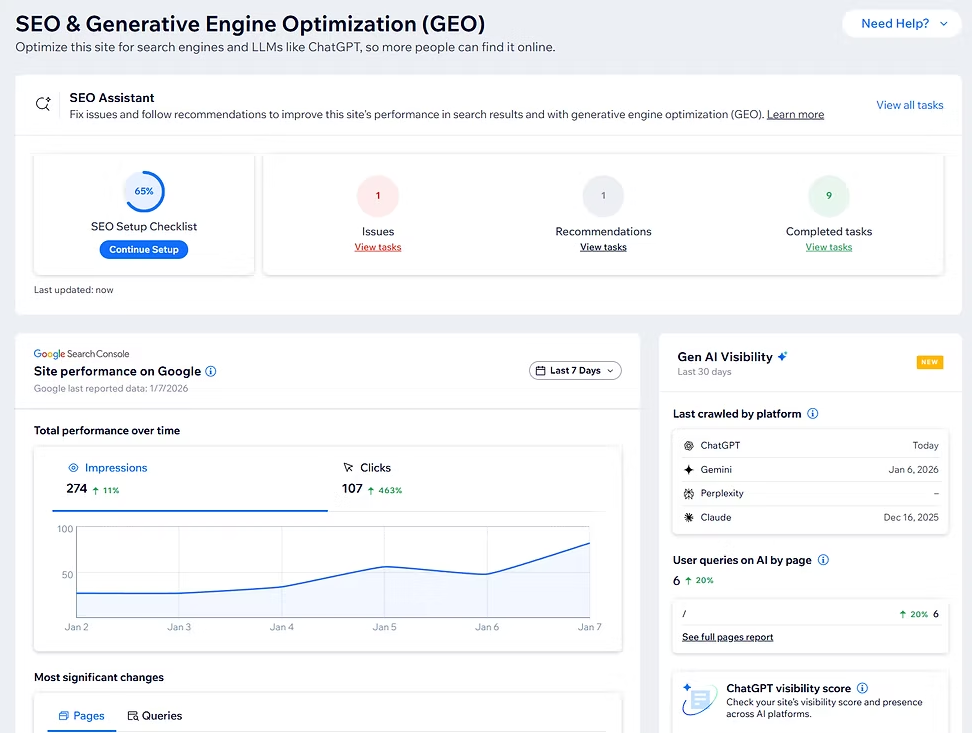
Task: Click the SEO Assistant refresh icon
Action: point(41,103)
